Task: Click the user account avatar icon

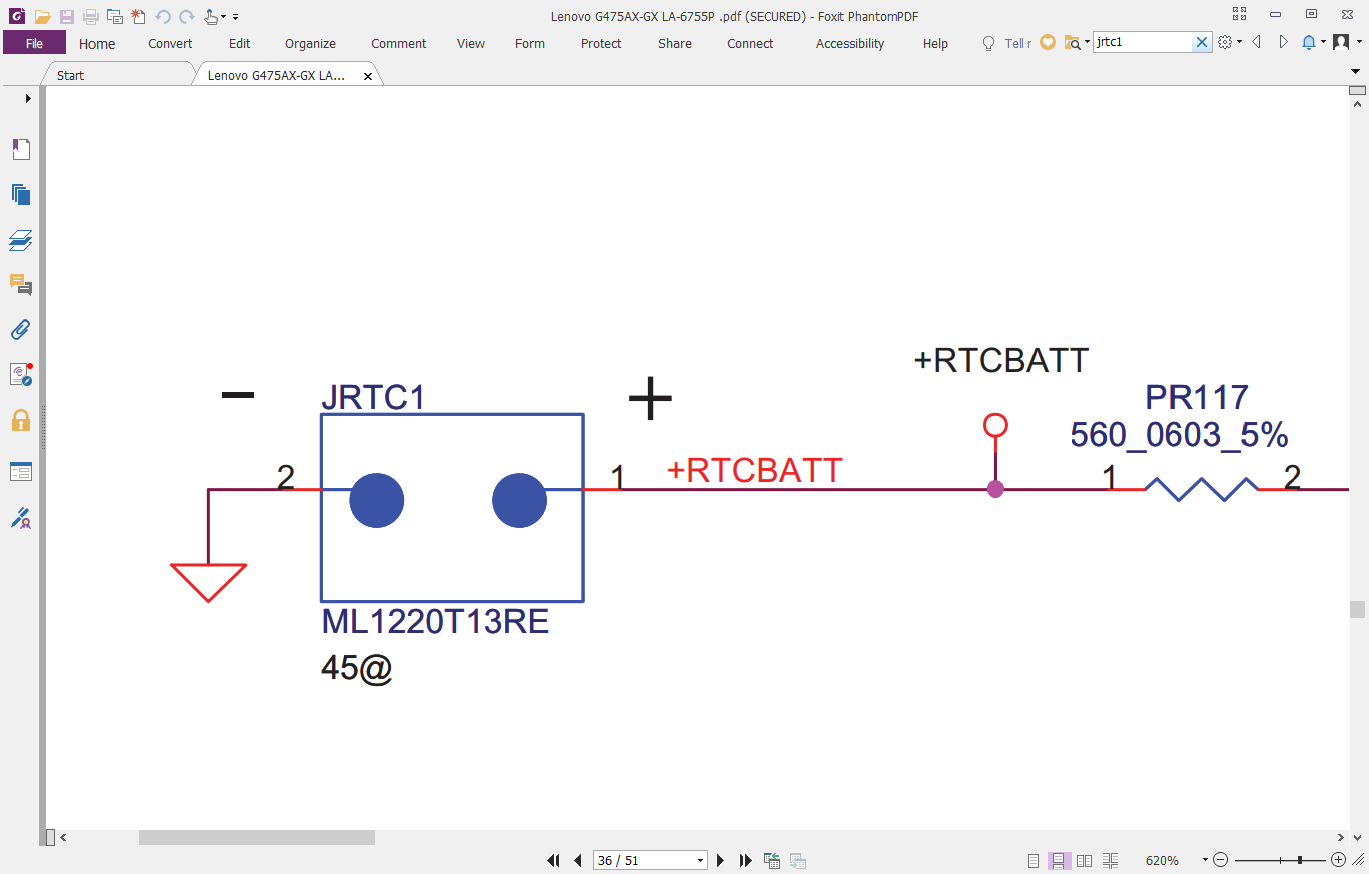Action: pos(1340,42)
